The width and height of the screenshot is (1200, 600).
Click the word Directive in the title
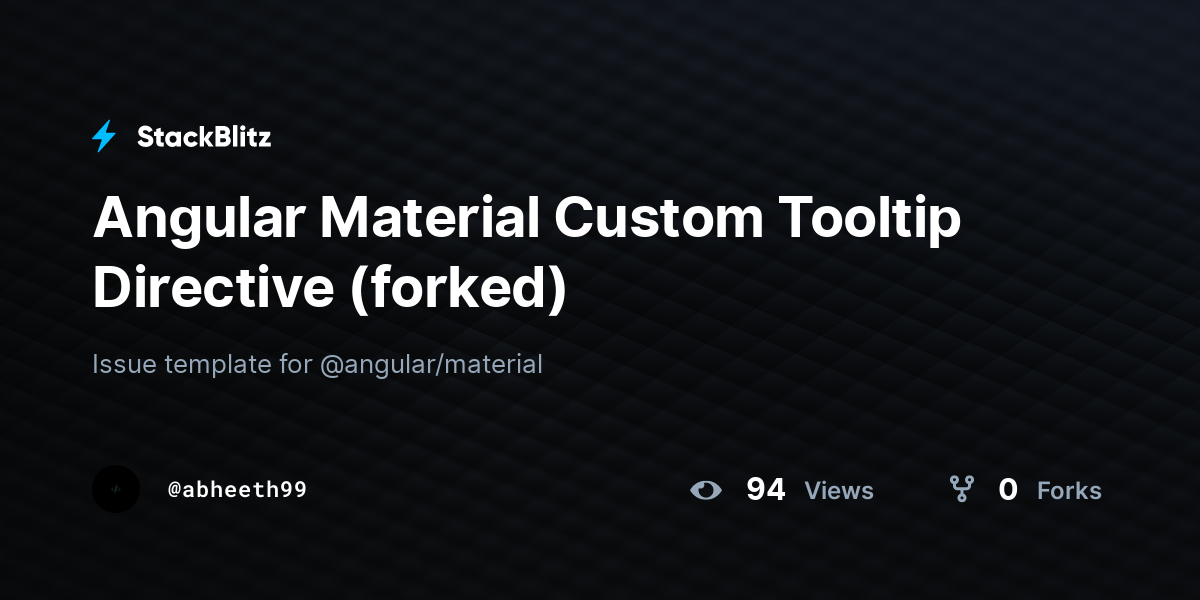coord(213,288)
